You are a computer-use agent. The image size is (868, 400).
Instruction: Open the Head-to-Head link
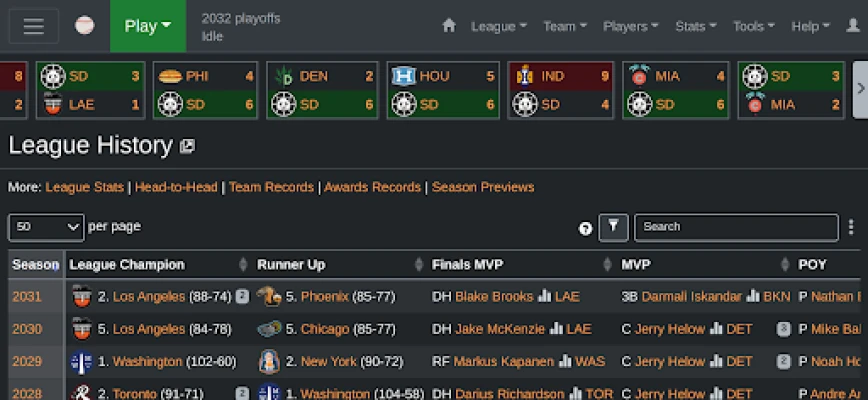tap(176, 187)
